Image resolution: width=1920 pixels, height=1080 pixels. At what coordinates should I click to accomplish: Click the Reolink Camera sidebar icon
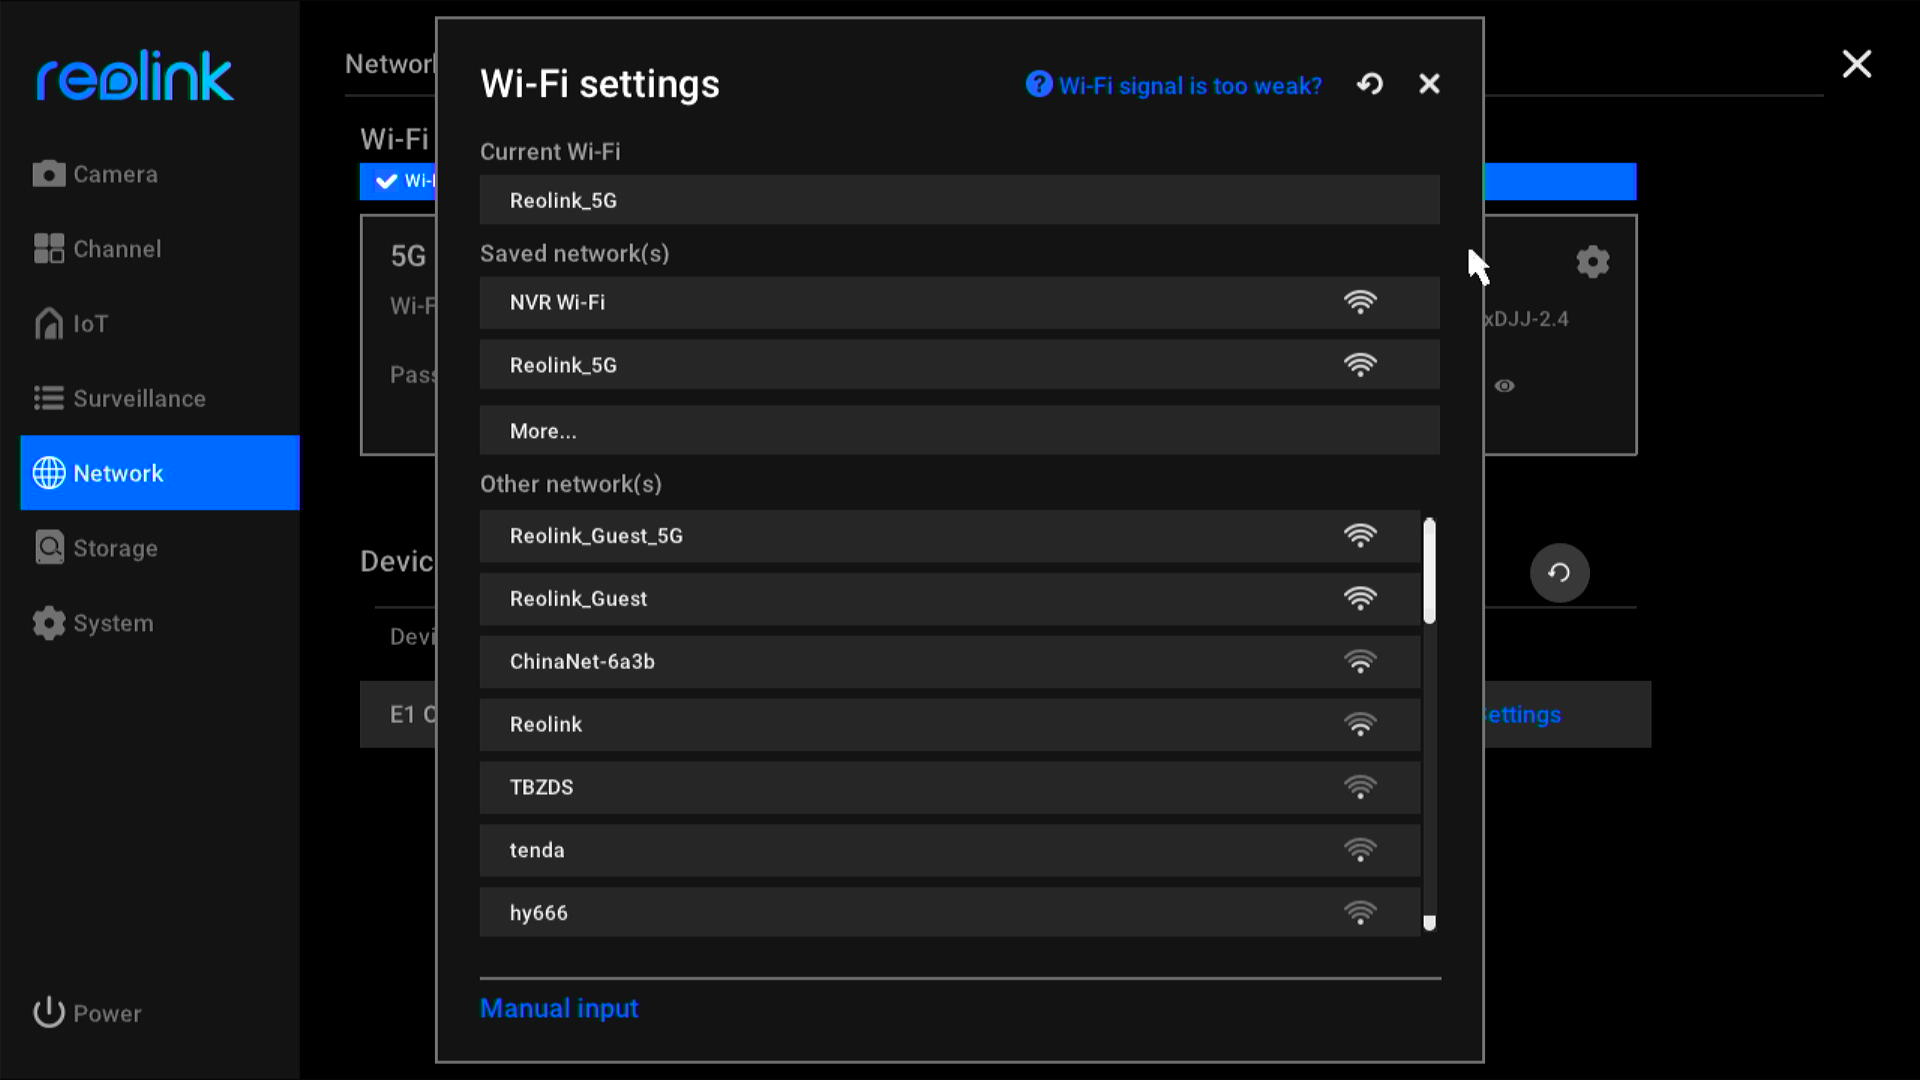click(x=49, y=173)
